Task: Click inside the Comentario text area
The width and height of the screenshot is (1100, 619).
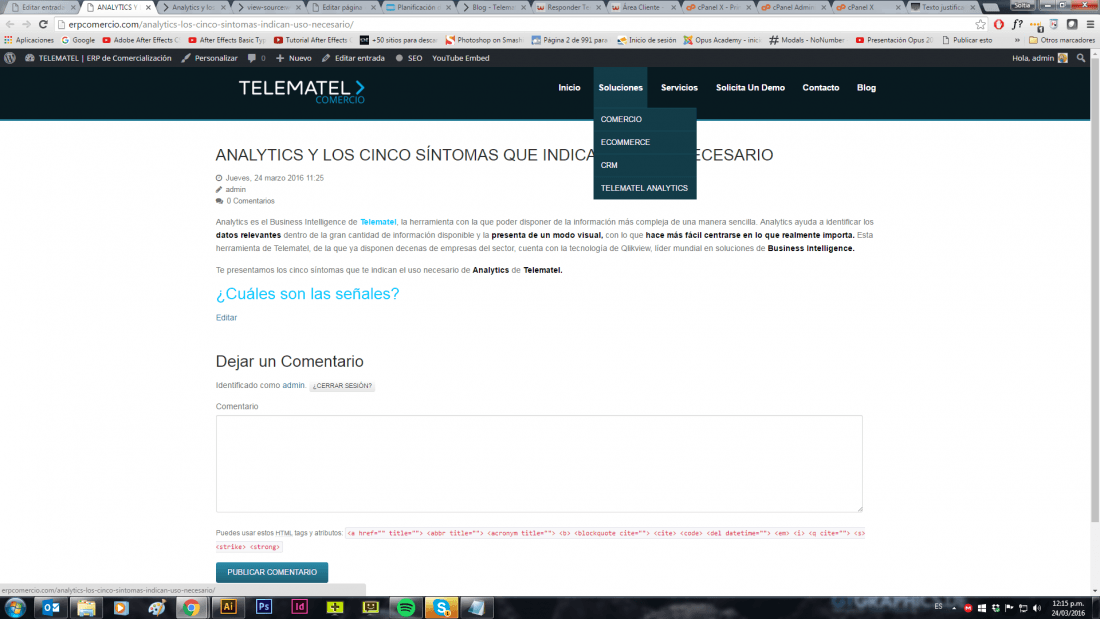Action: pos(539,464)
